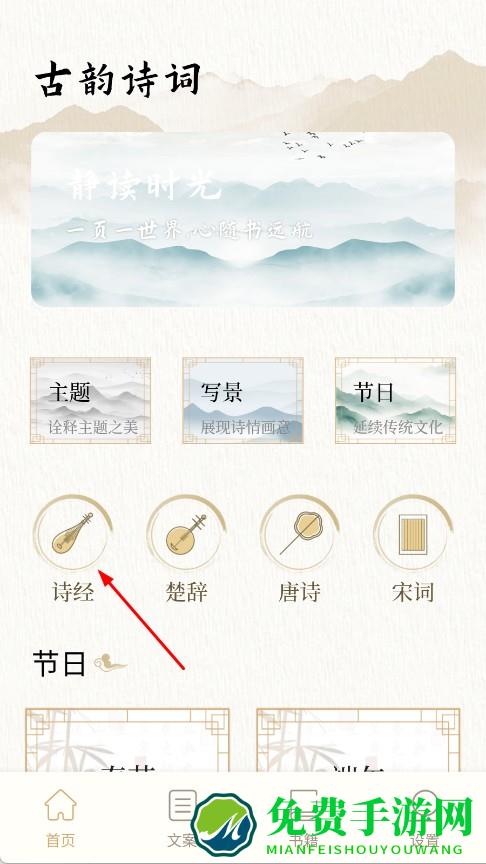Open the 唐诗 fan icon
This screenshot has width=486, height=864.
(300, 532)
